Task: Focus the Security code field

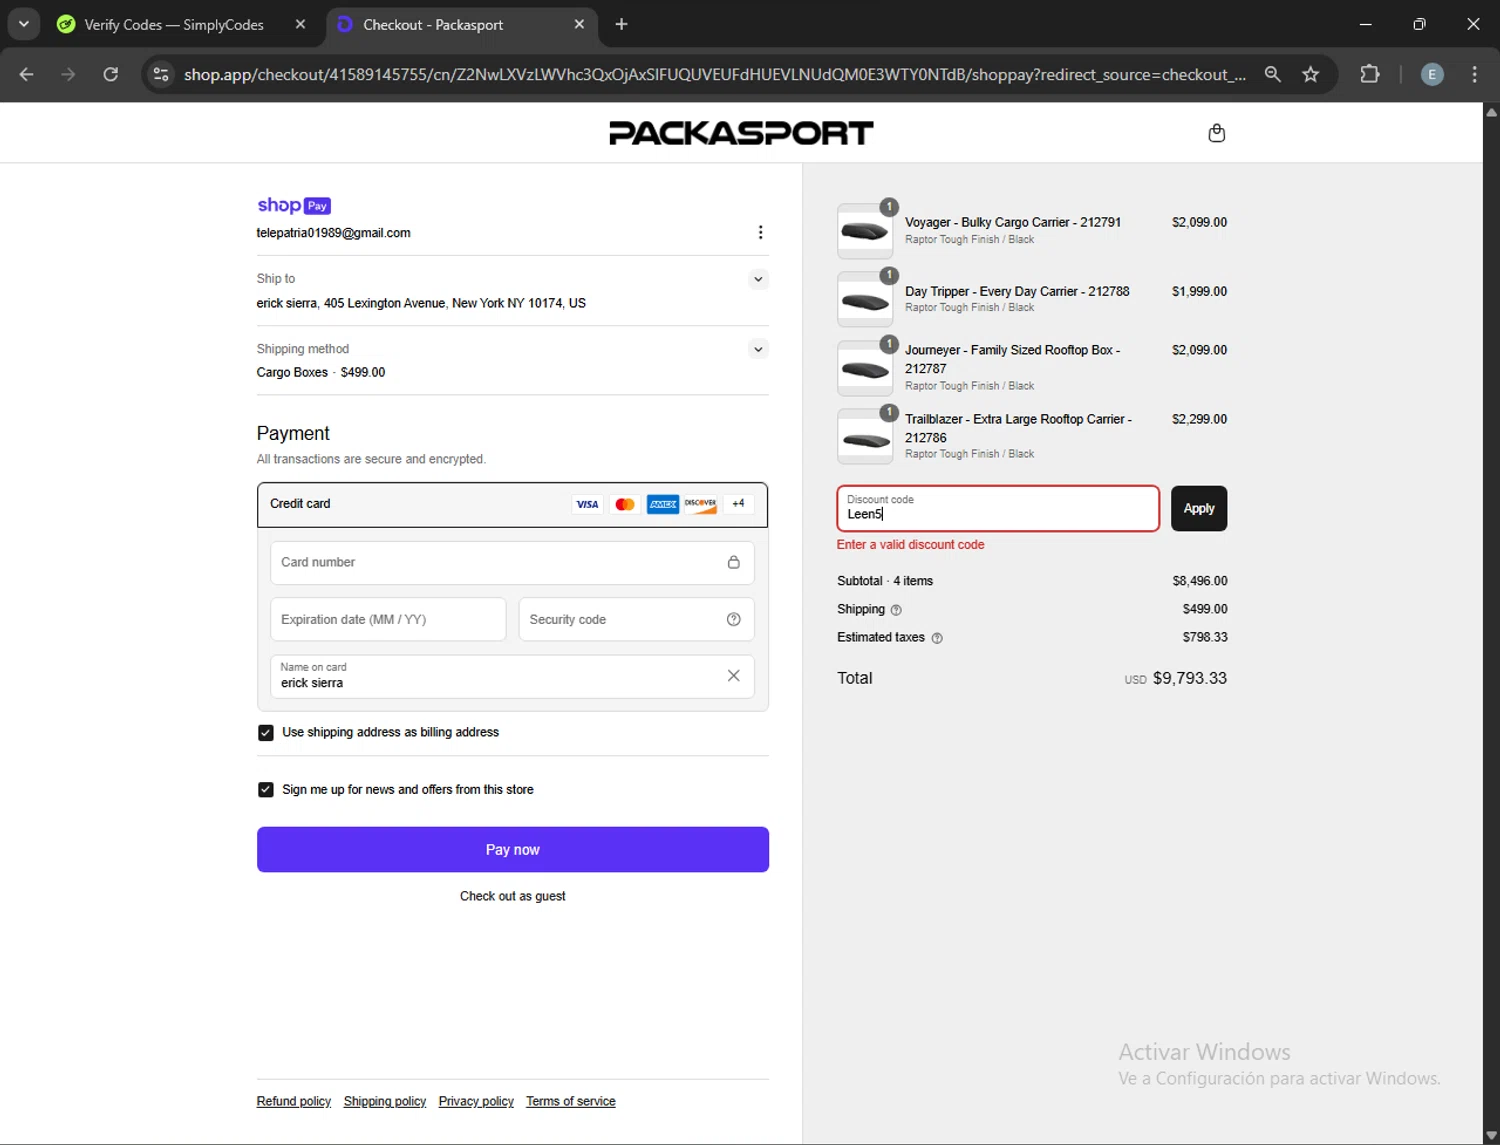Action: pos(636,619)
